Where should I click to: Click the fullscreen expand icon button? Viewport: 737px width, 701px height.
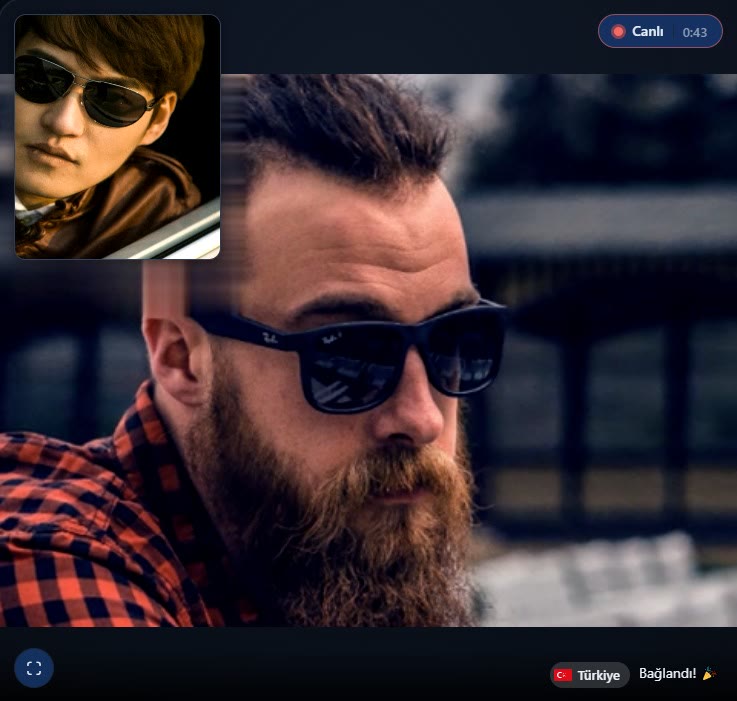click(34, 668)
